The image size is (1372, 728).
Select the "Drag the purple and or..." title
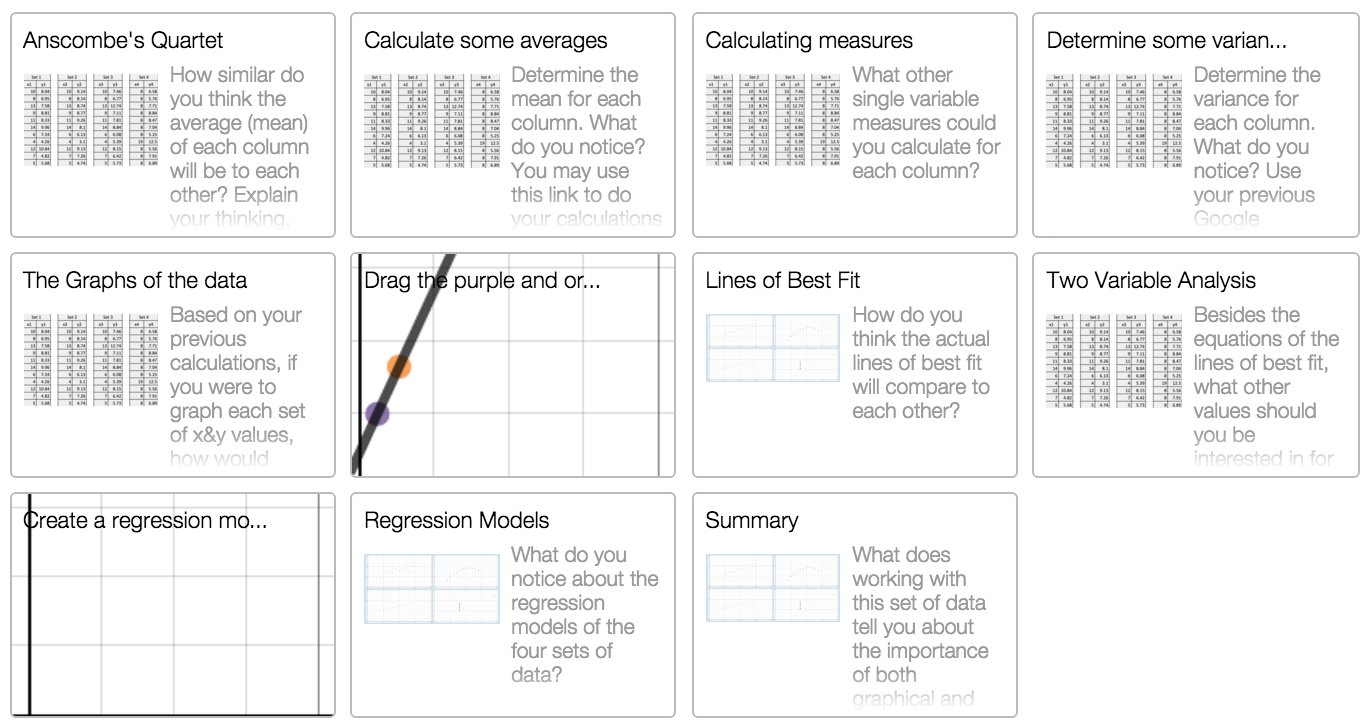(x=482, y=281)
